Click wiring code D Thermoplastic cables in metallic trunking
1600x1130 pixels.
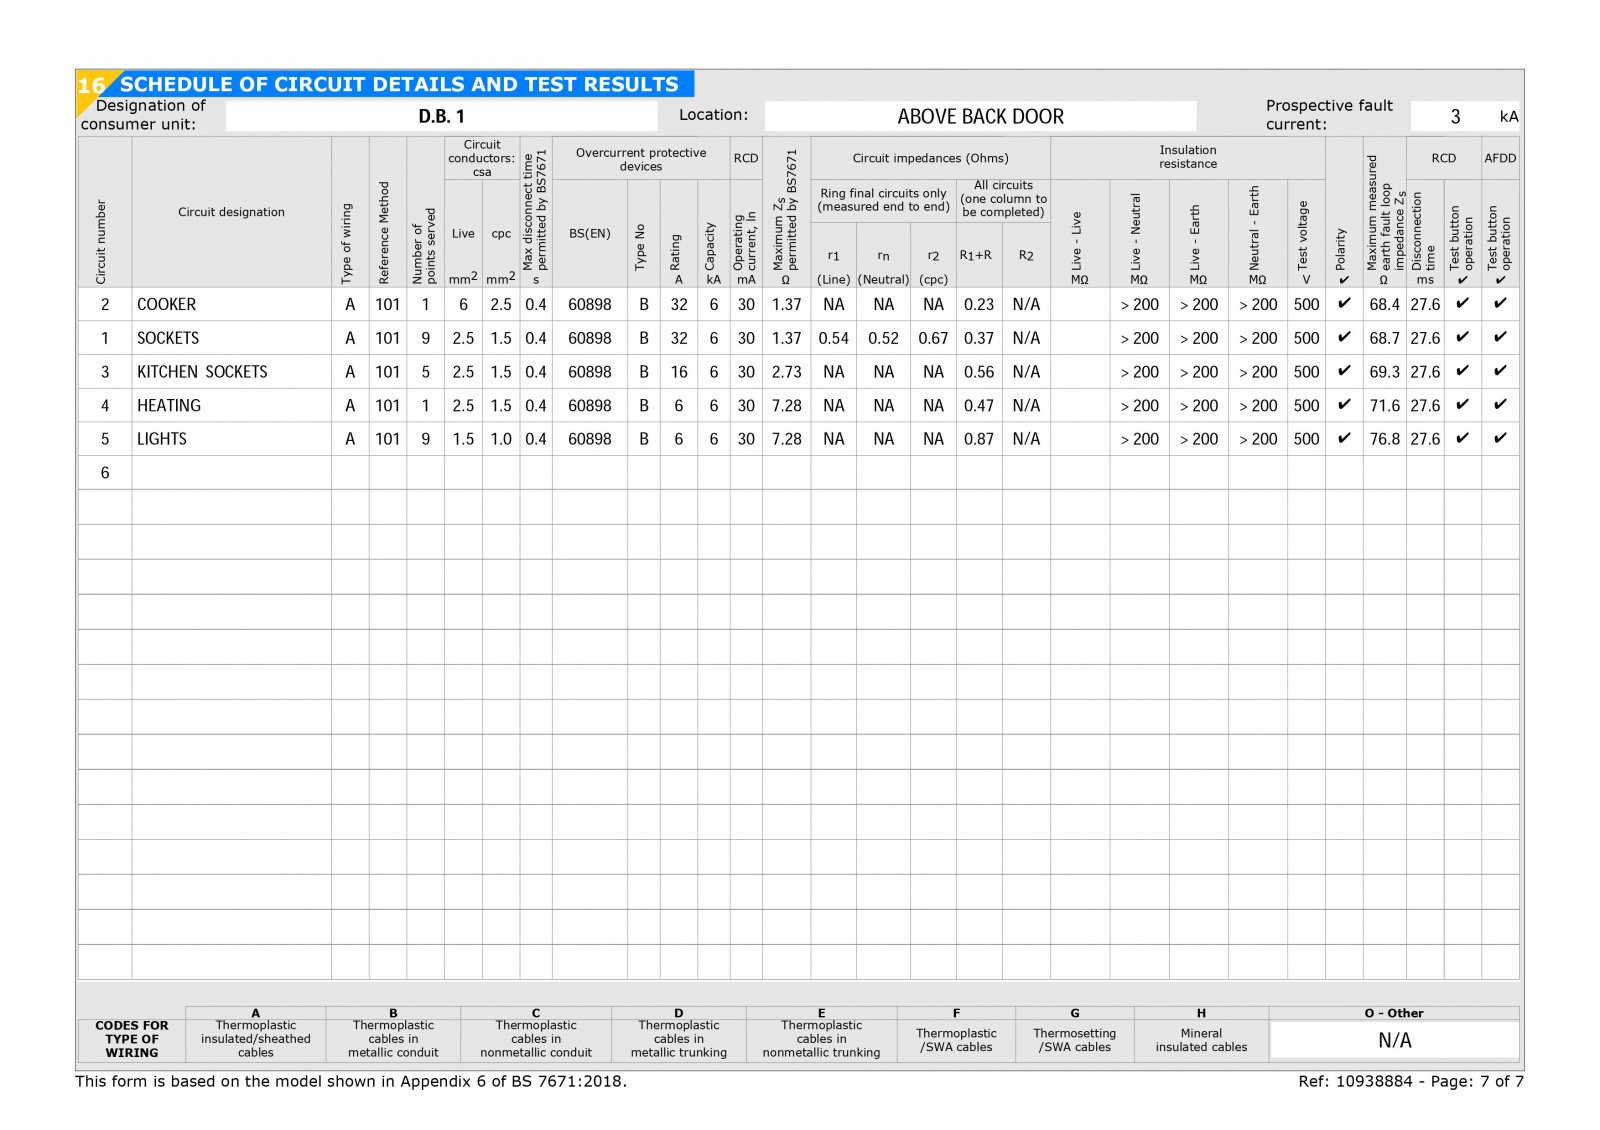pyautogui.click(x=679, y=1034)
